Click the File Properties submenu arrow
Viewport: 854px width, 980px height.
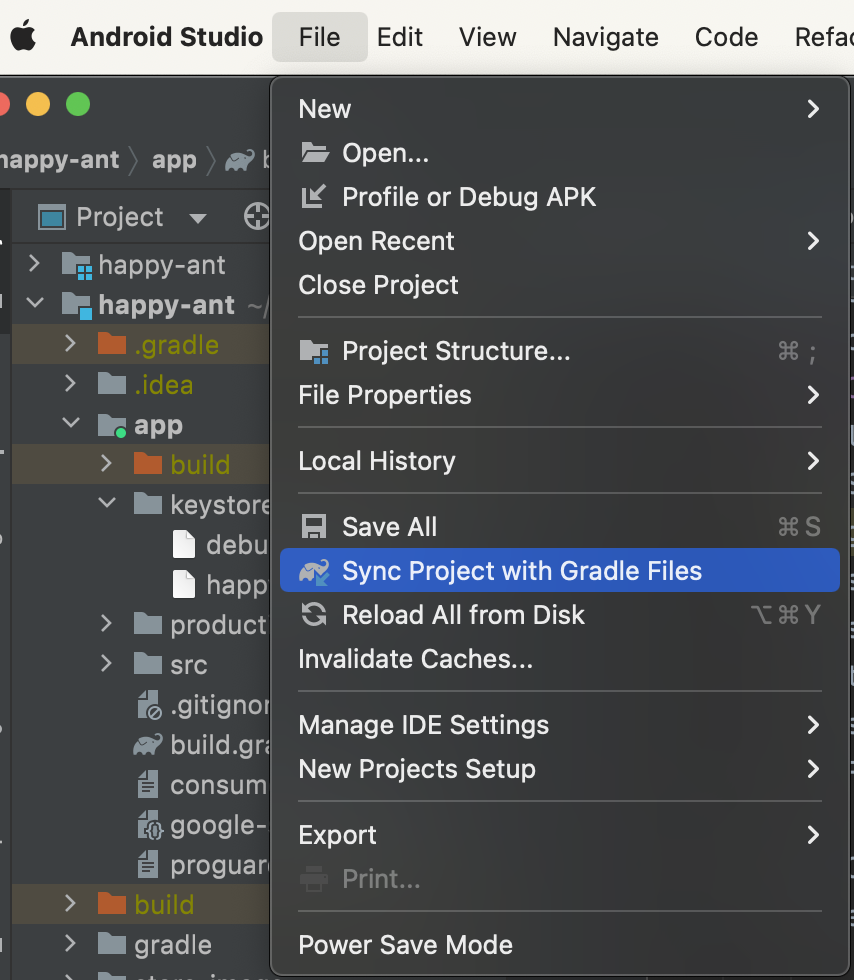[x=813, y=395]
